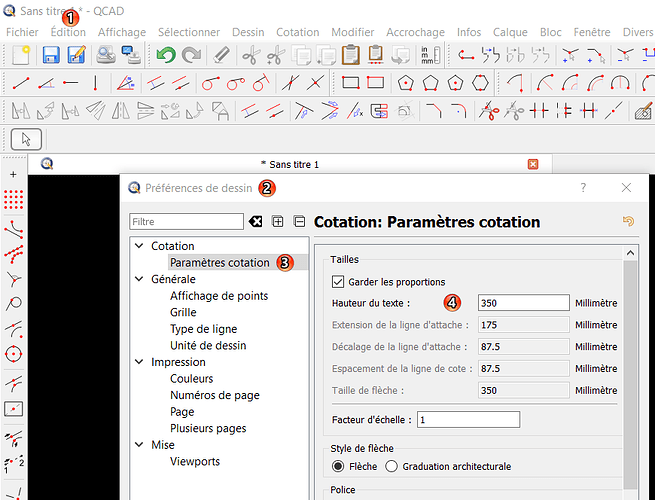This screenshot has height=500, width=655.
Task: Click the scrollbar up arrow
Action: click(x=630, y=253)
